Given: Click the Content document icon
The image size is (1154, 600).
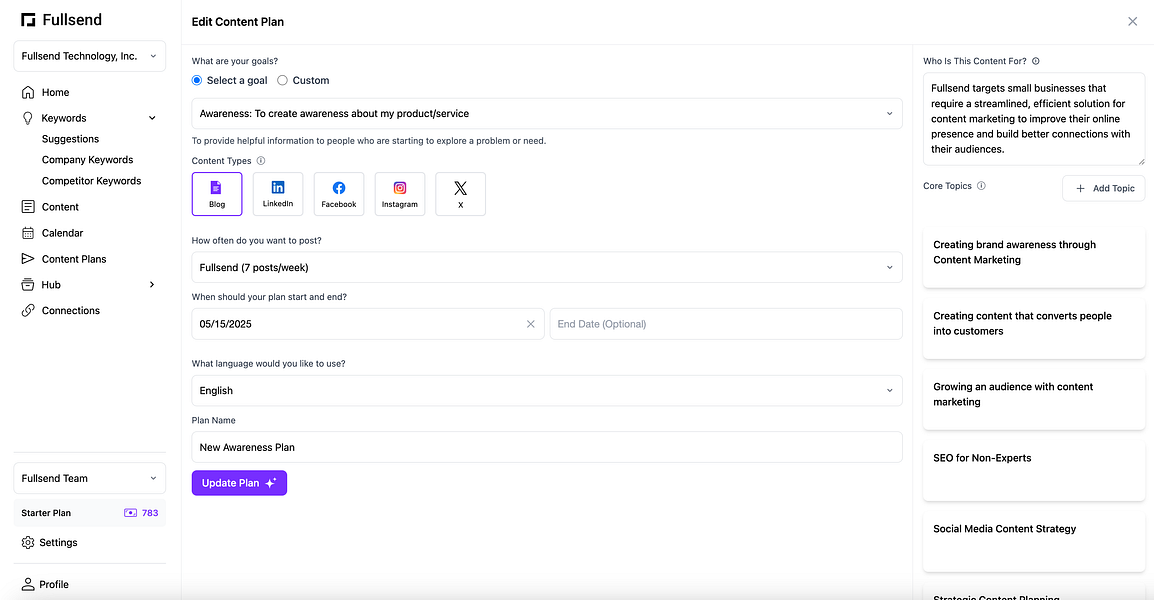Looking at the screenshot, I should point(28,207).
